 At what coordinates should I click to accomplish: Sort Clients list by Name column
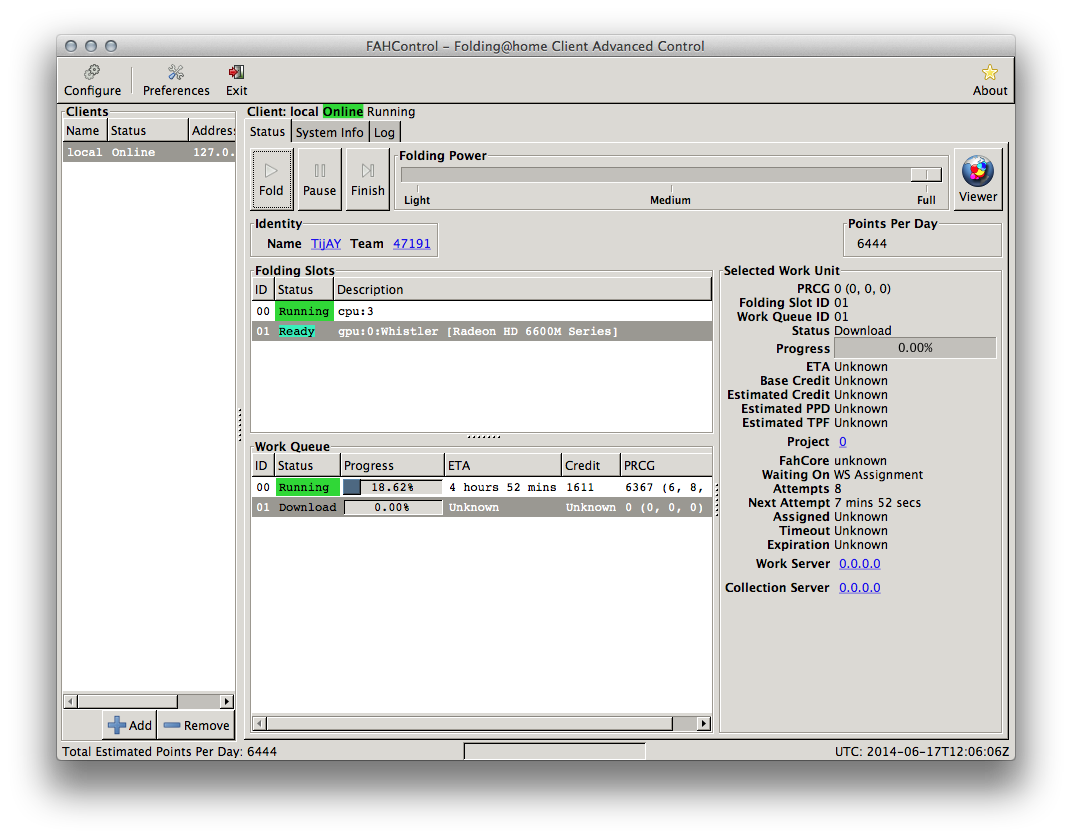[x=85, y=130]
